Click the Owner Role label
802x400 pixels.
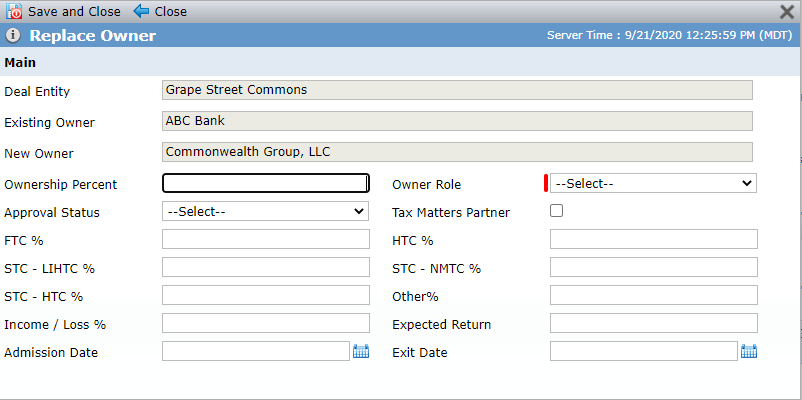(426, 185)
